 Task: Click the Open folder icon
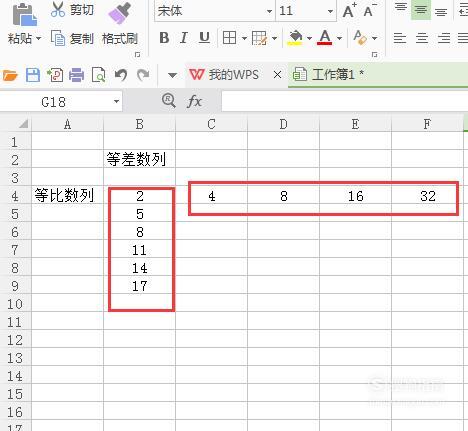[x=10, y=75]
